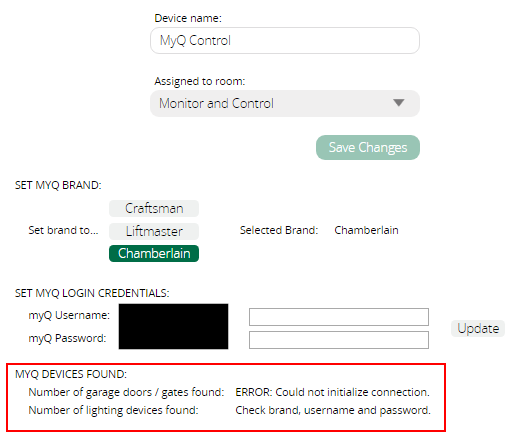The width and height of the screenshot is (515, 437).
Task: Focus the Device name text field
Action: pyautogui.click(x=285, y=40)
